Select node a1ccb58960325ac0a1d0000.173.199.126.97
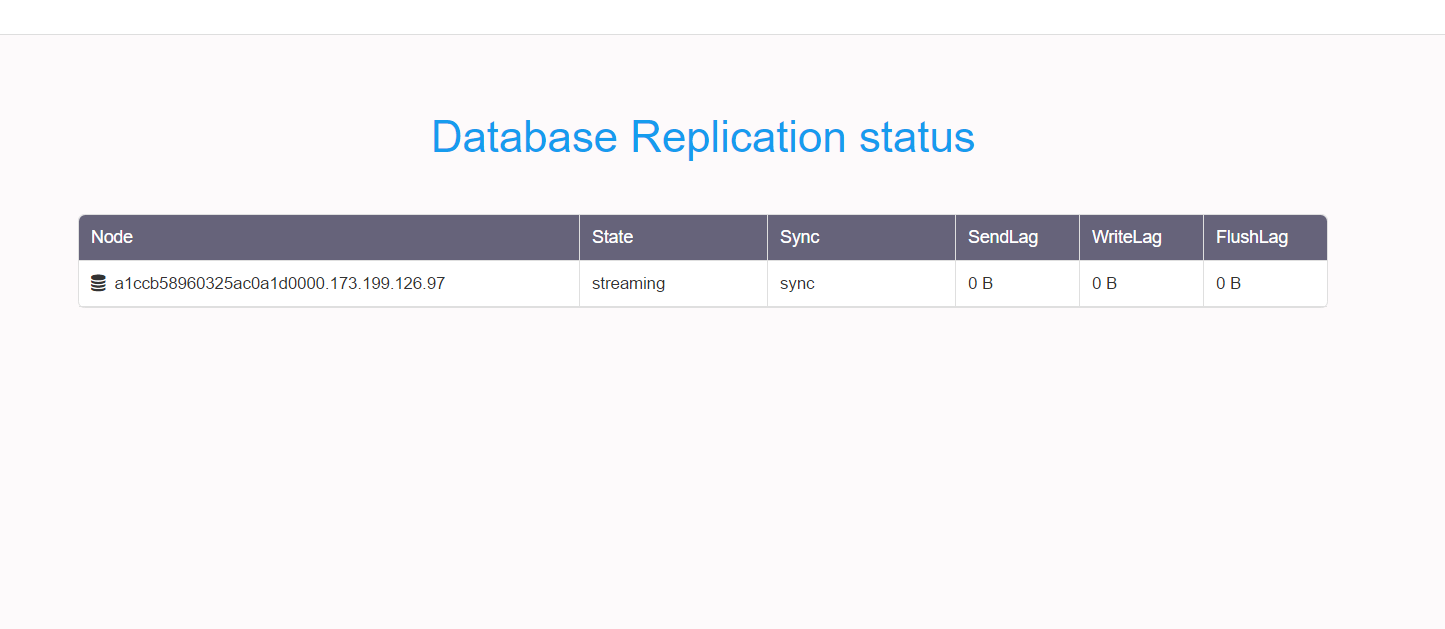This screenshot has width=1445, height=629. click(x=279, y=284)
